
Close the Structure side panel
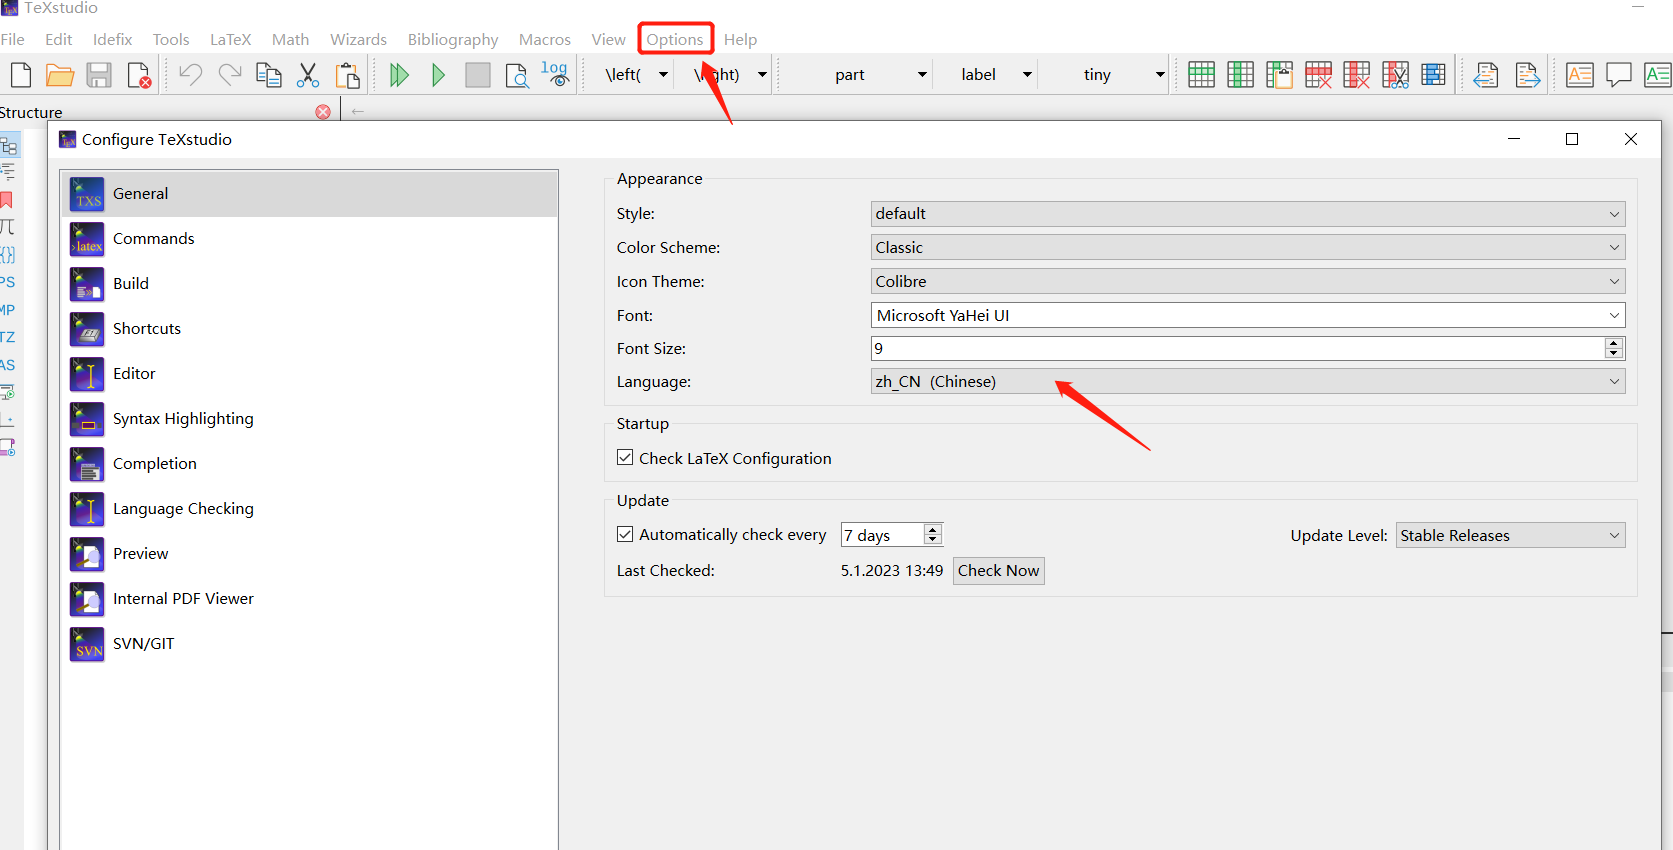click(x=323, y=112)
